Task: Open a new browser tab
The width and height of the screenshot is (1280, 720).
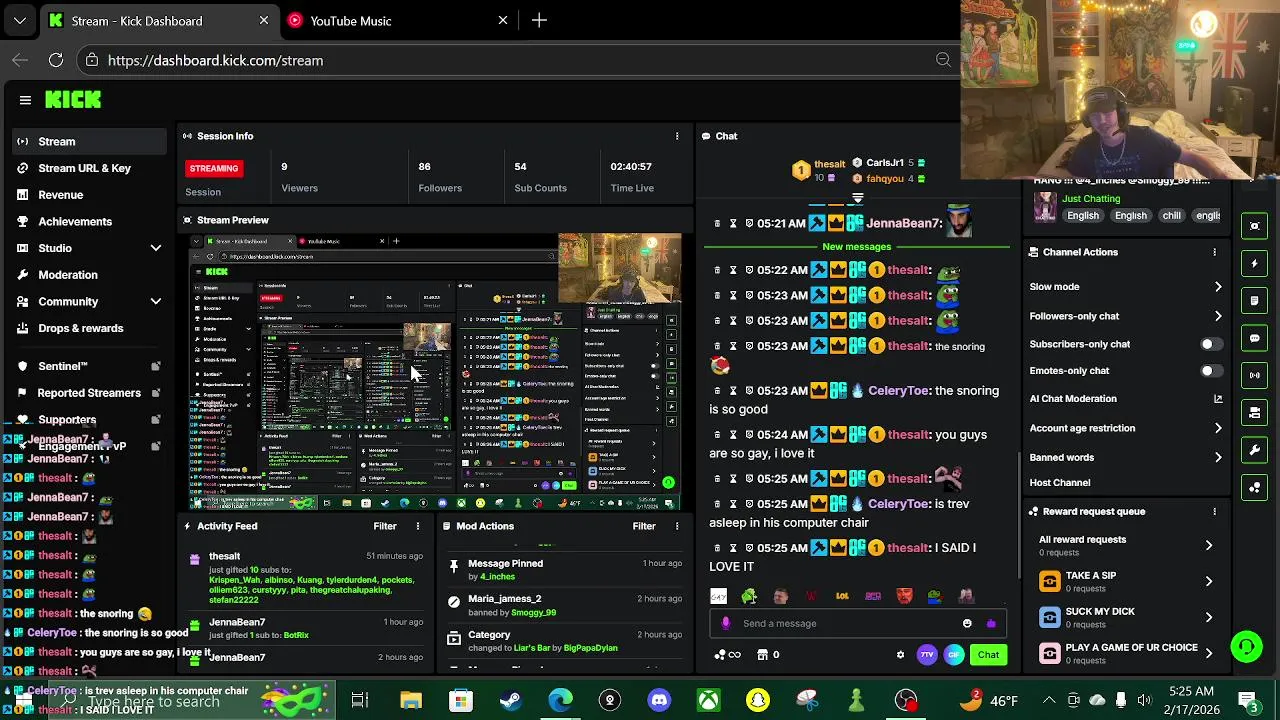Action: 539,20
